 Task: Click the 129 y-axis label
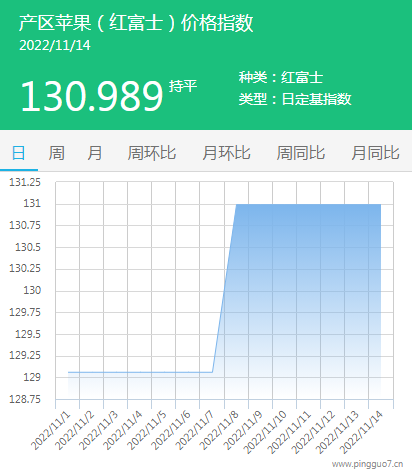[32, 377]
